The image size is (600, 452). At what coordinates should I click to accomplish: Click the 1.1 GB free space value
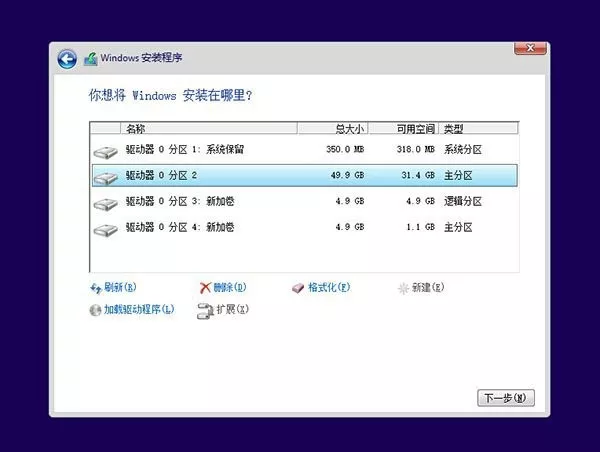click(x=421, y=227)
